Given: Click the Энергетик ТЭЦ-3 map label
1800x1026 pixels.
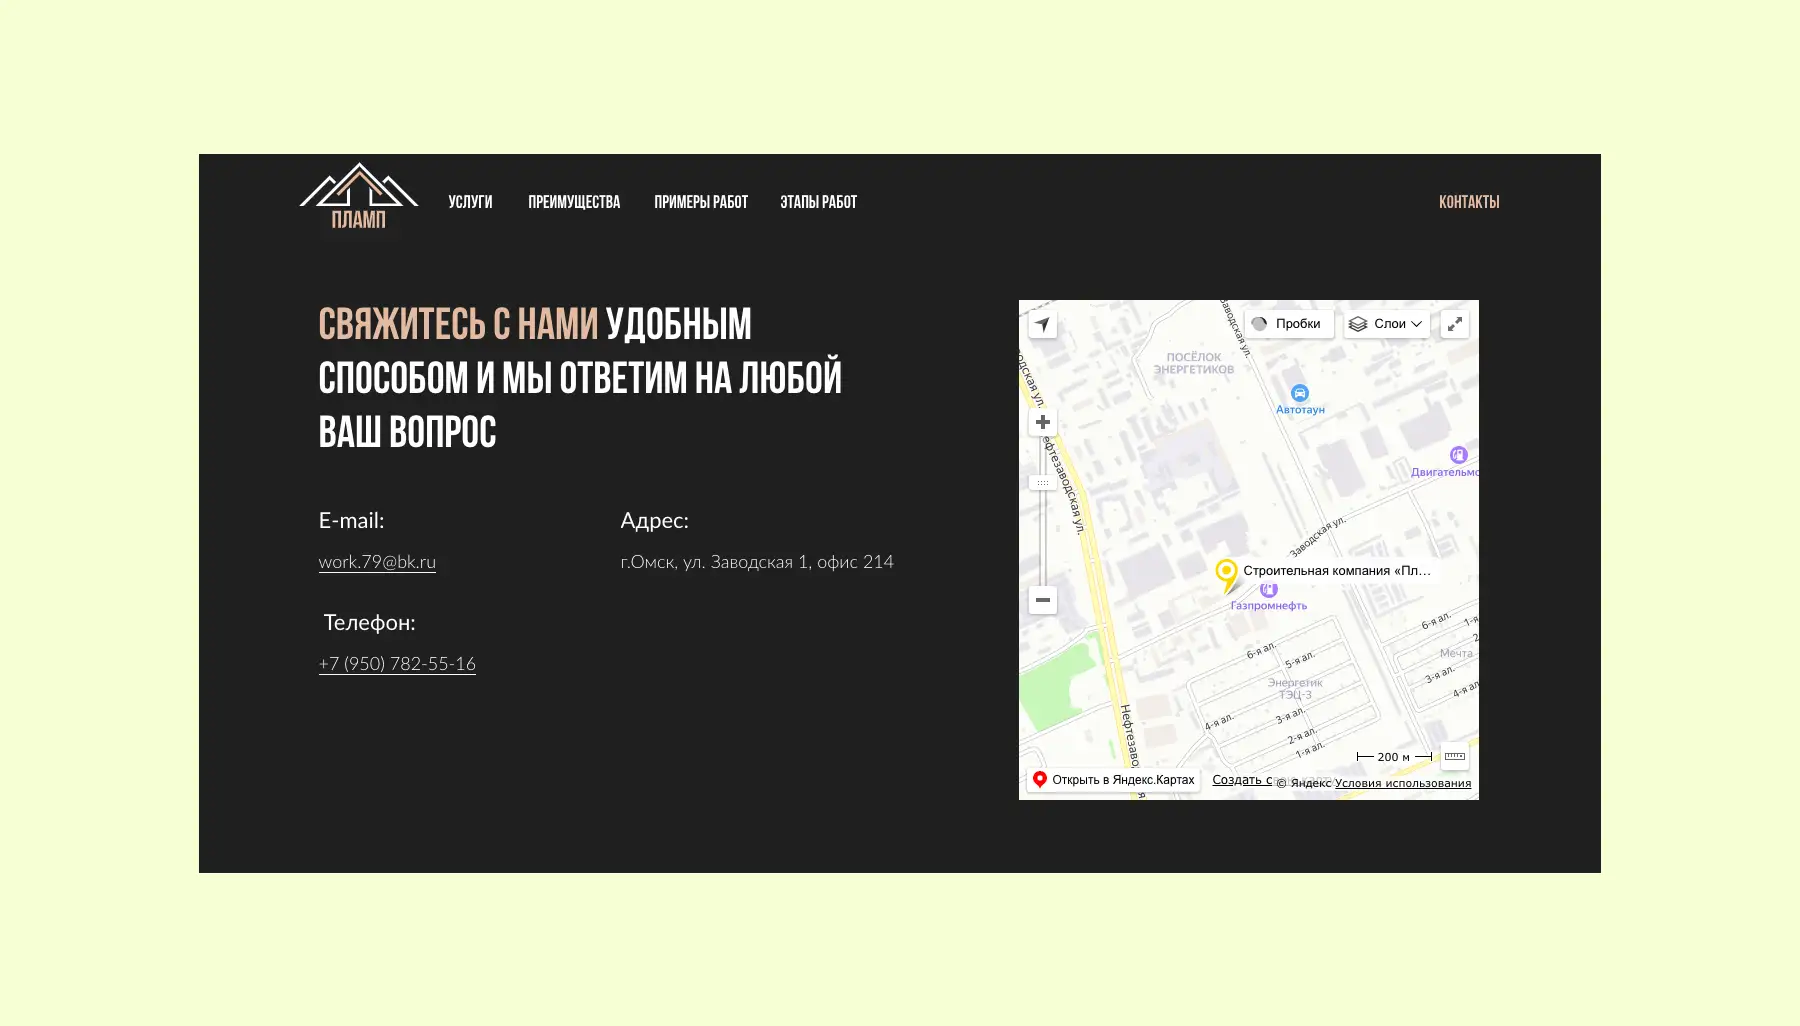Looking at the screenshot, I should (x=1295, y=689).
